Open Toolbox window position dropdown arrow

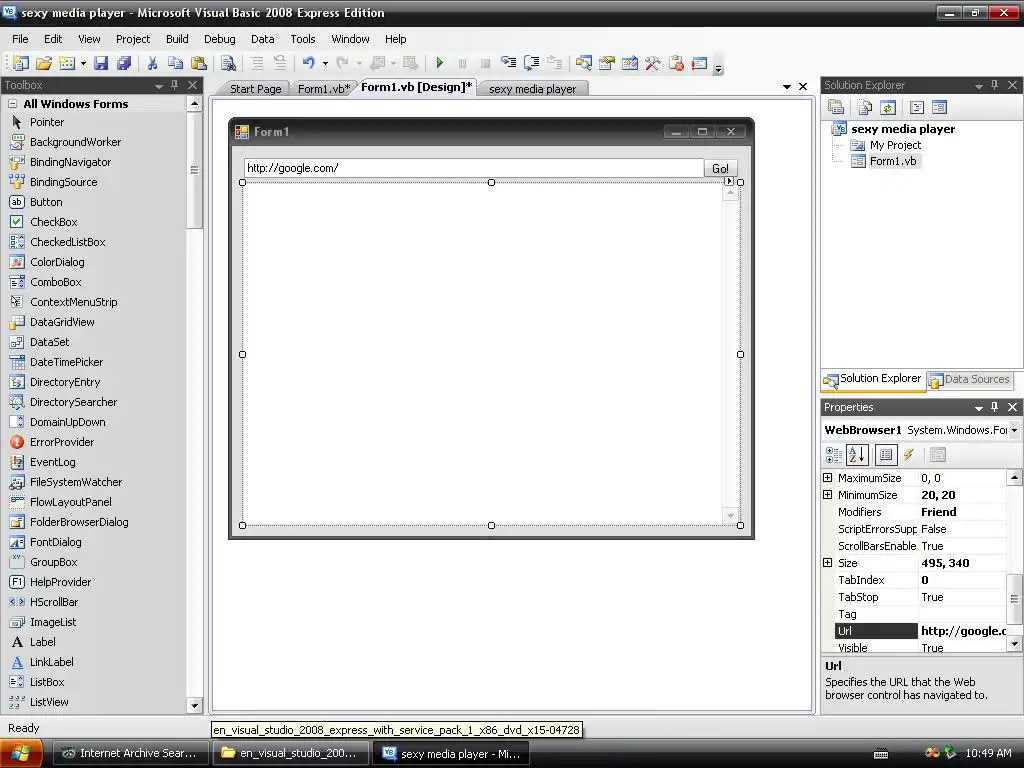pos(159,86)
